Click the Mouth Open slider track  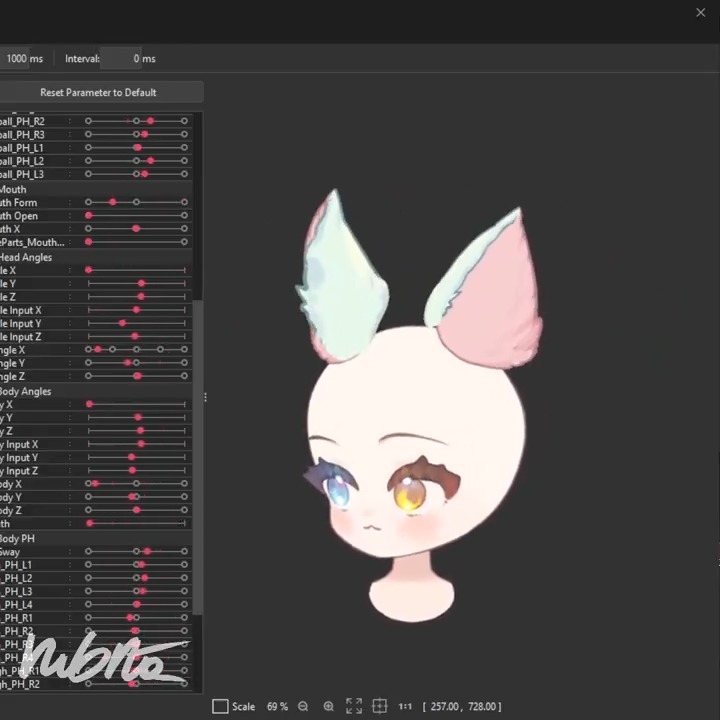tap(136, 215)
